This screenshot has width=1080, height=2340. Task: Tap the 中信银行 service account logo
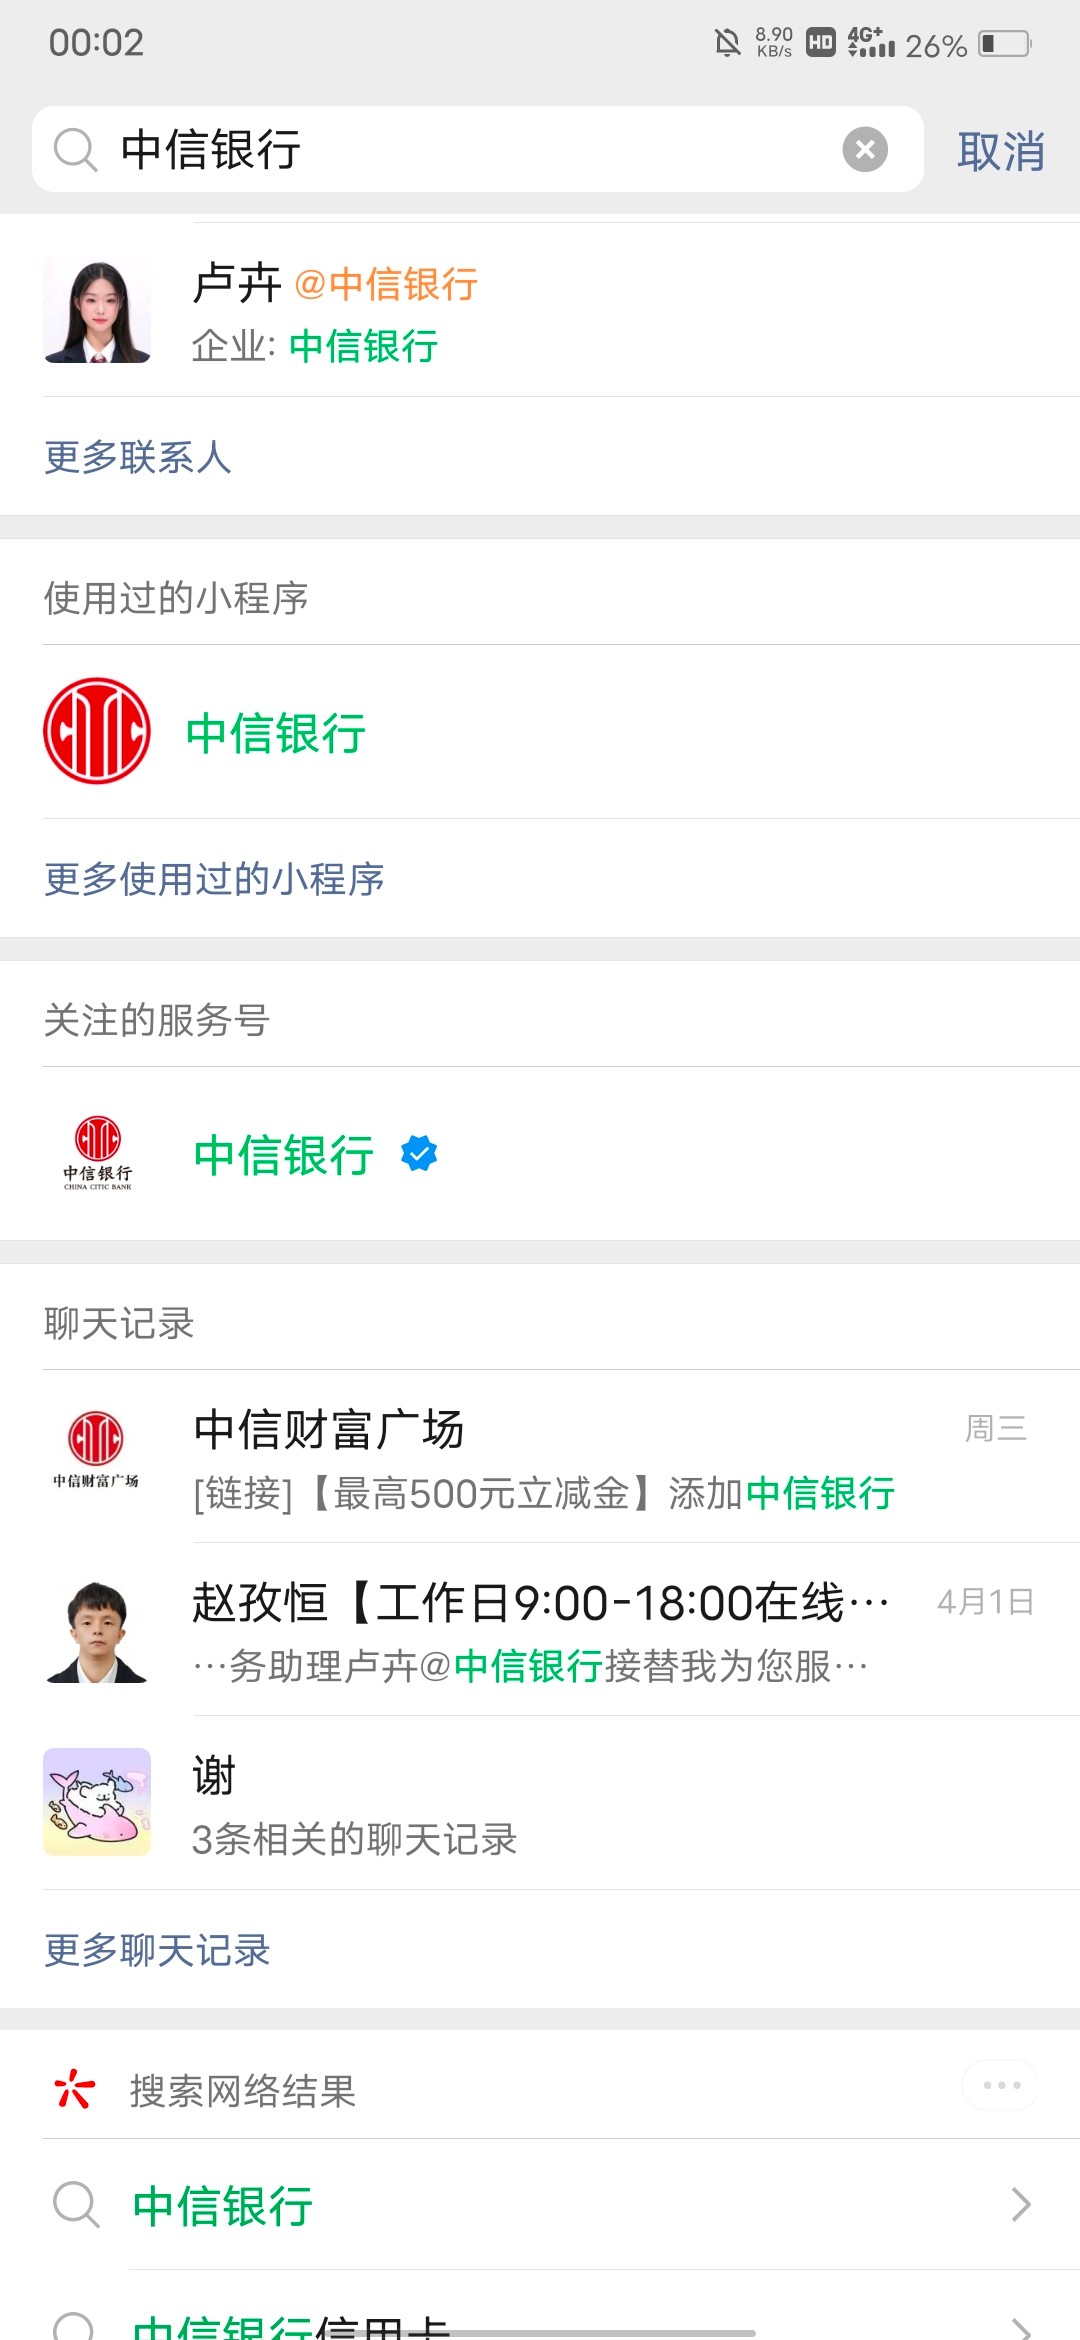[x=97, y=1153]
